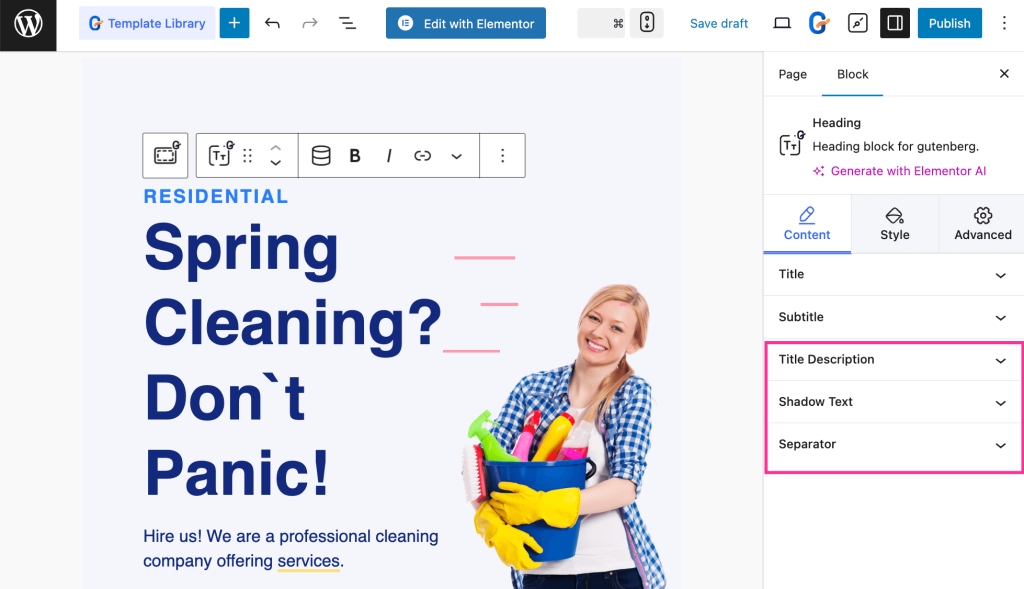Open the Page tab in sidebar
Screen dimensions: 1024x589
792,74
